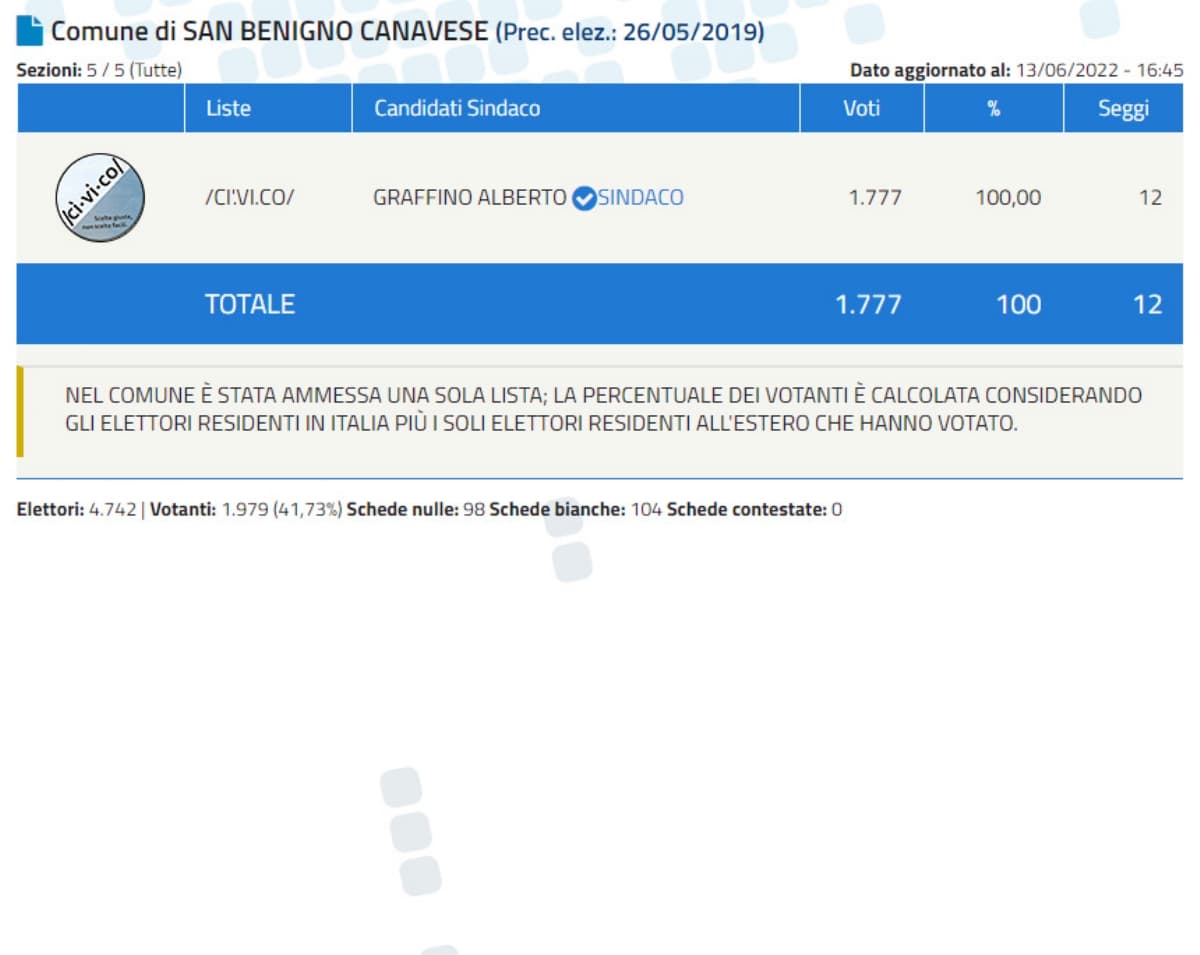Image resolution: width=1200 pixels, height=955 pixels.
Task: Select the Voti column header
Action: click(861, 109)
